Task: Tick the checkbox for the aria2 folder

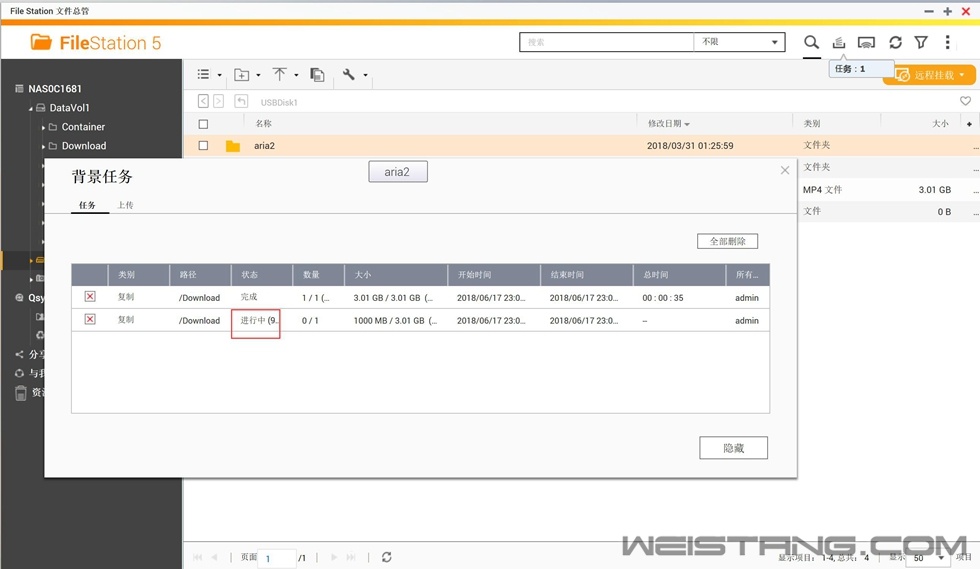Action: 203,145
